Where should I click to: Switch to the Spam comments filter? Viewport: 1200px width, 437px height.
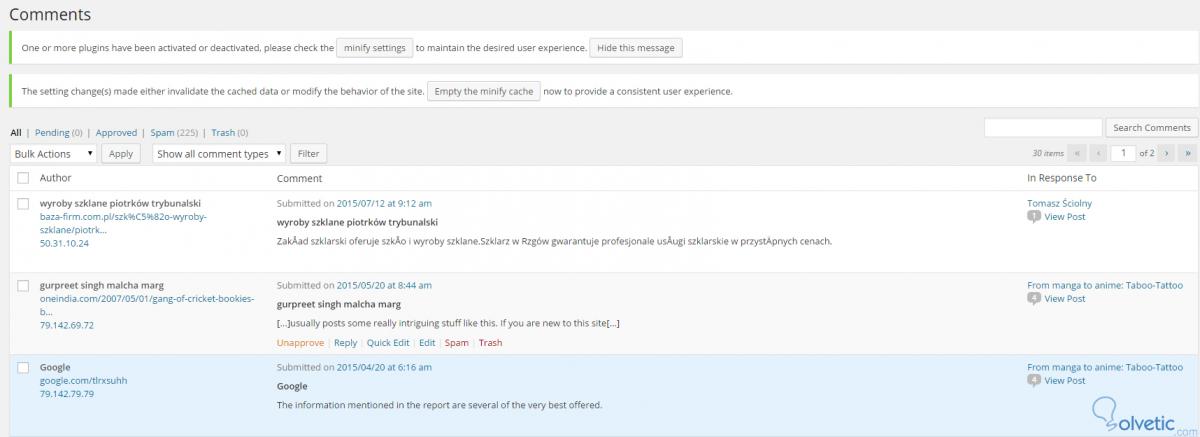point(162,132)
